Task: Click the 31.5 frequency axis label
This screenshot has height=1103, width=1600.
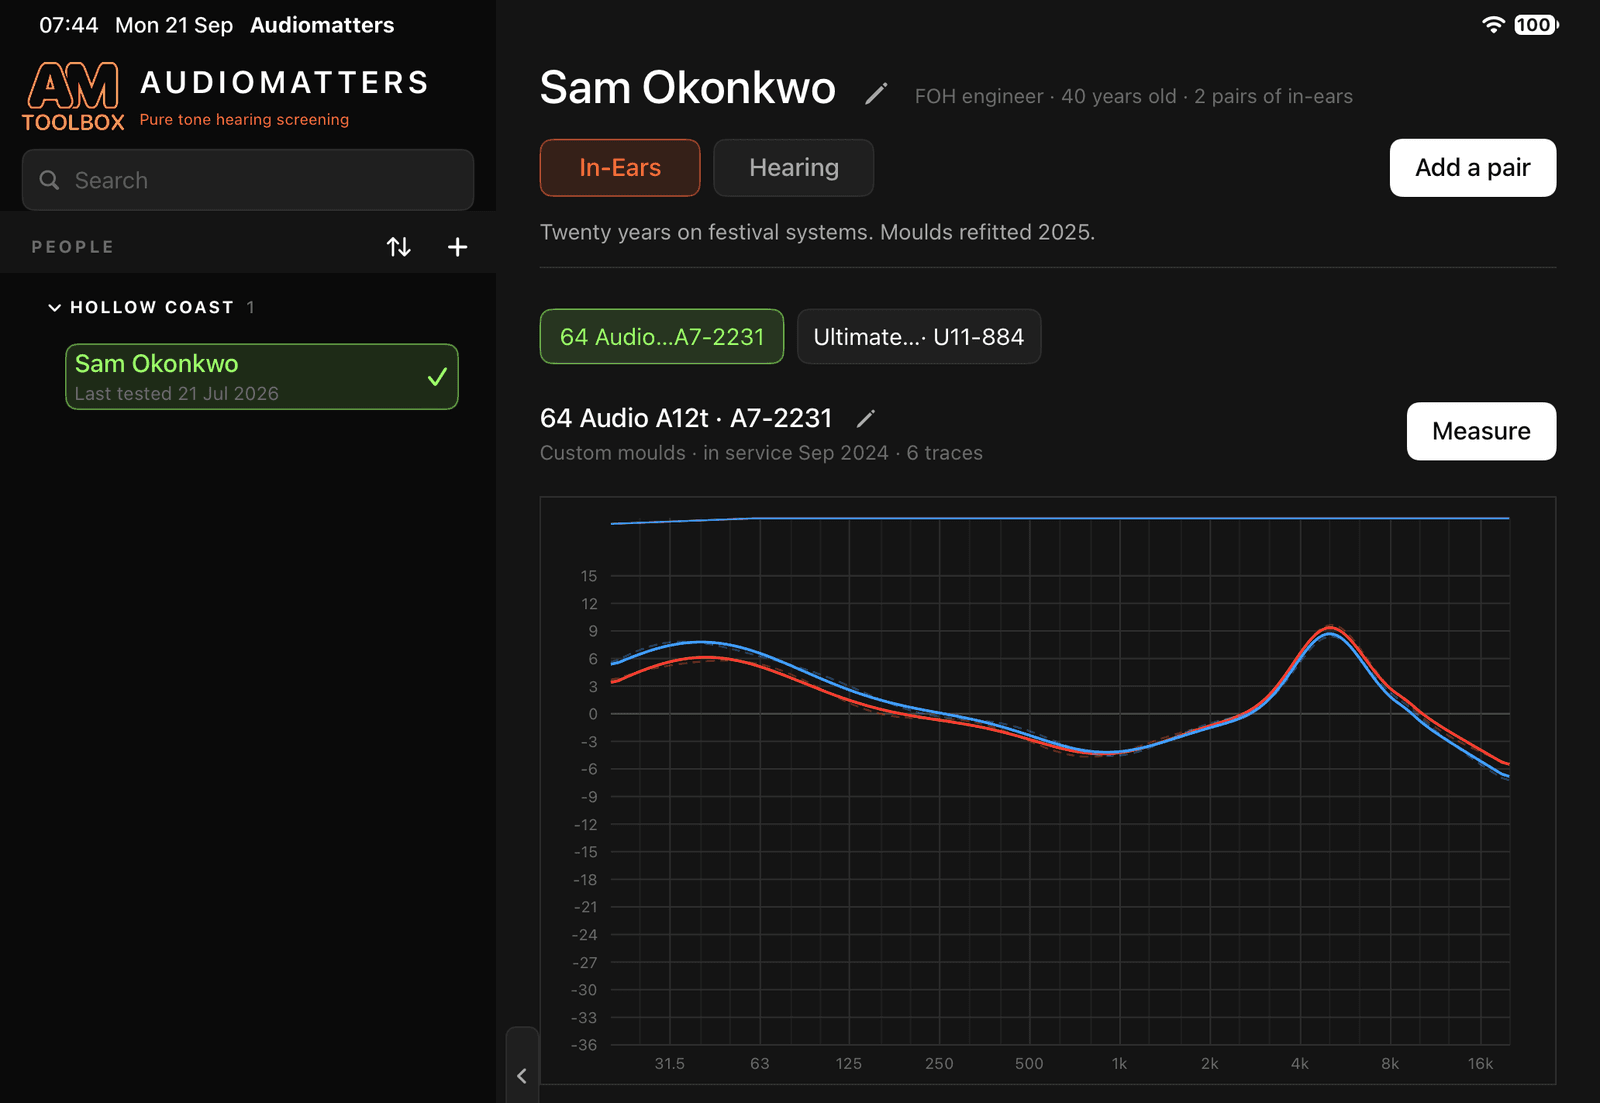Action: pos(670,1063)
